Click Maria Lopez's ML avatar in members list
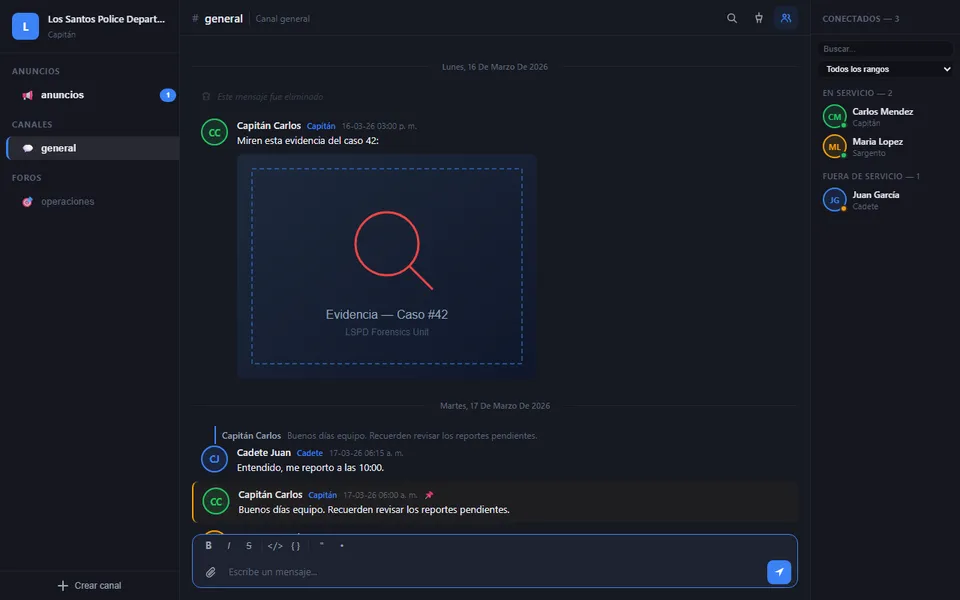The image size is (960, 600). (x=834, y=146)
